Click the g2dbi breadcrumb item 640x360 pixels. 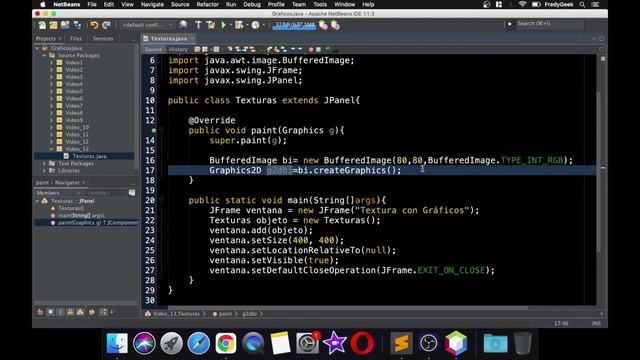(249, 314)
